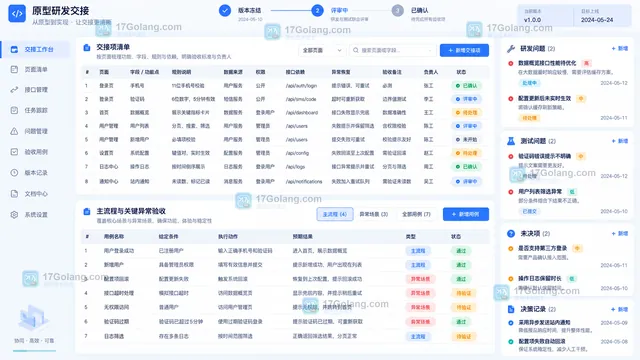Click the 交接项清单 panel header icon
640x360 pixels.
87,48
